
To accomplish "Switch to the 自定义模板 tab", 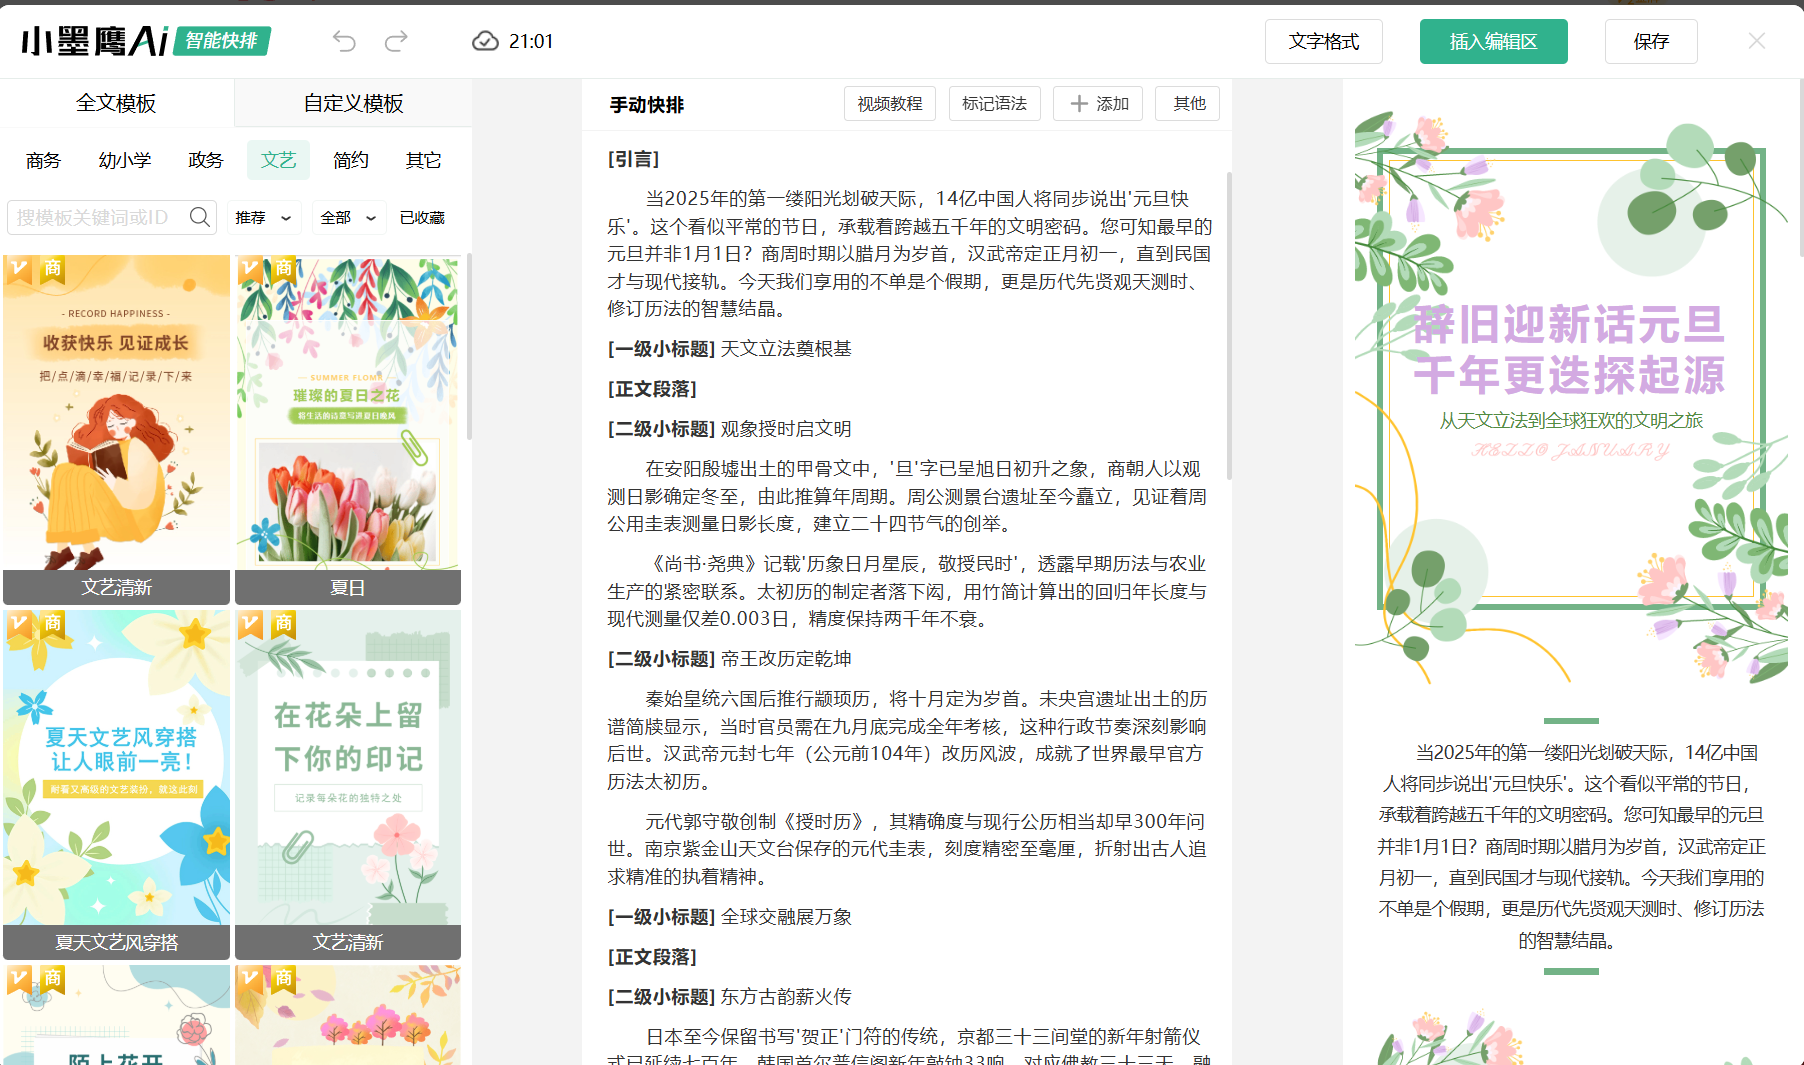I will point(353,103).
